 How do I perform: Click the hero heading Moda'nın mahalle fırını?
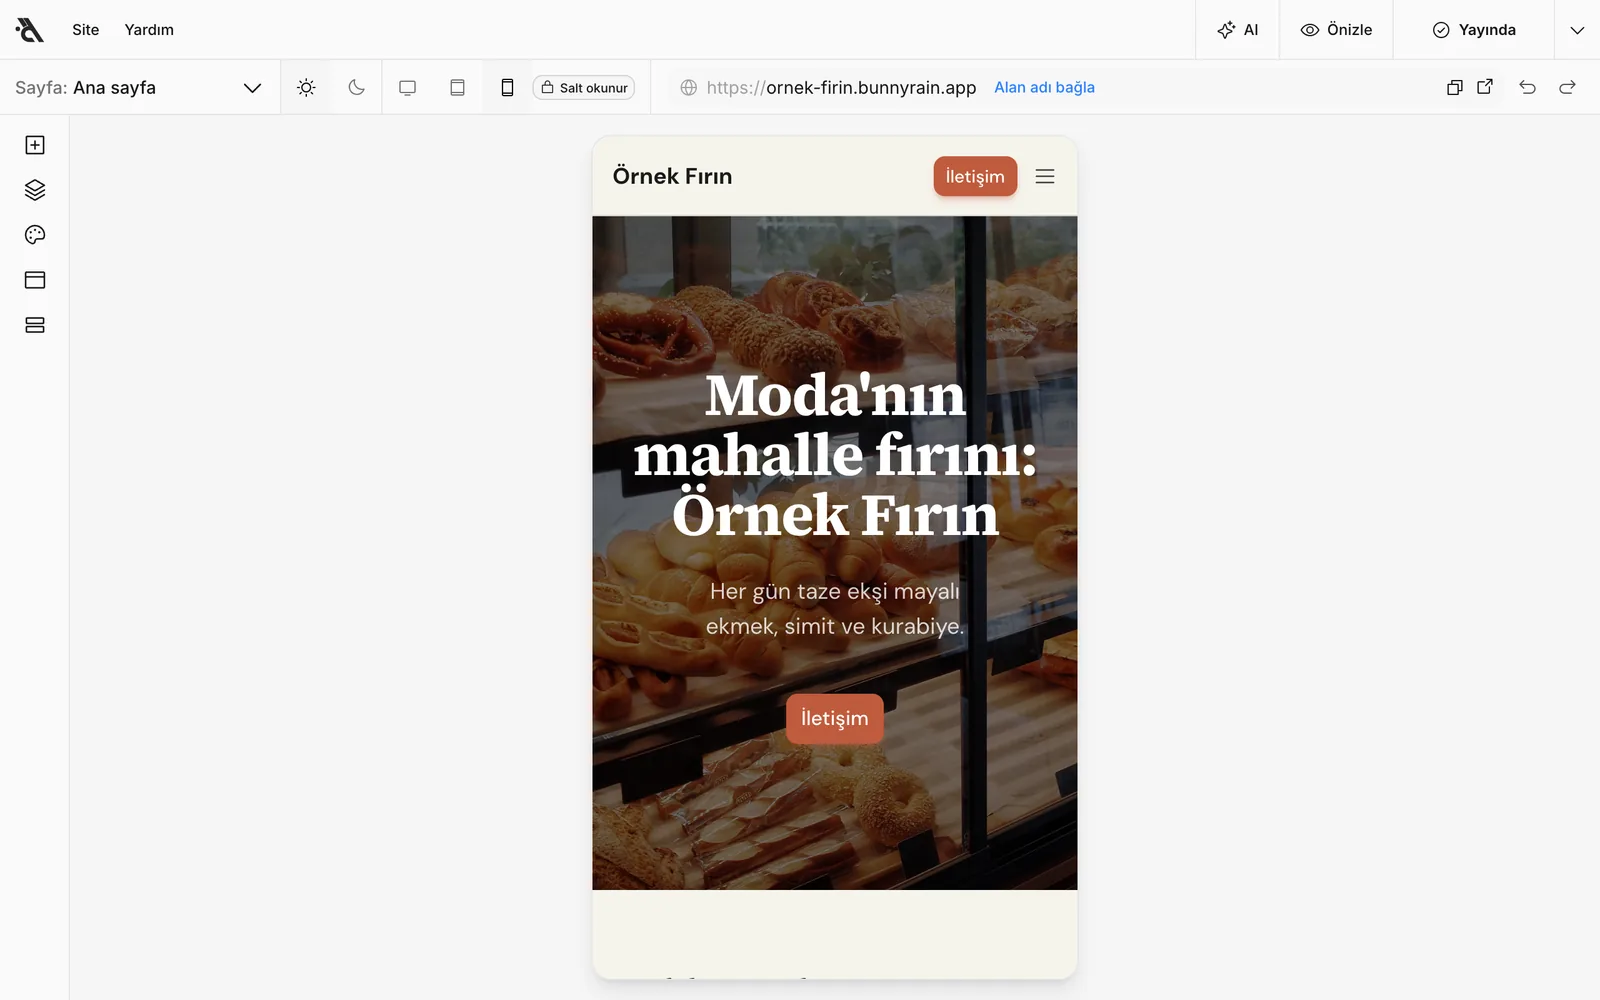tap(835, 455)
